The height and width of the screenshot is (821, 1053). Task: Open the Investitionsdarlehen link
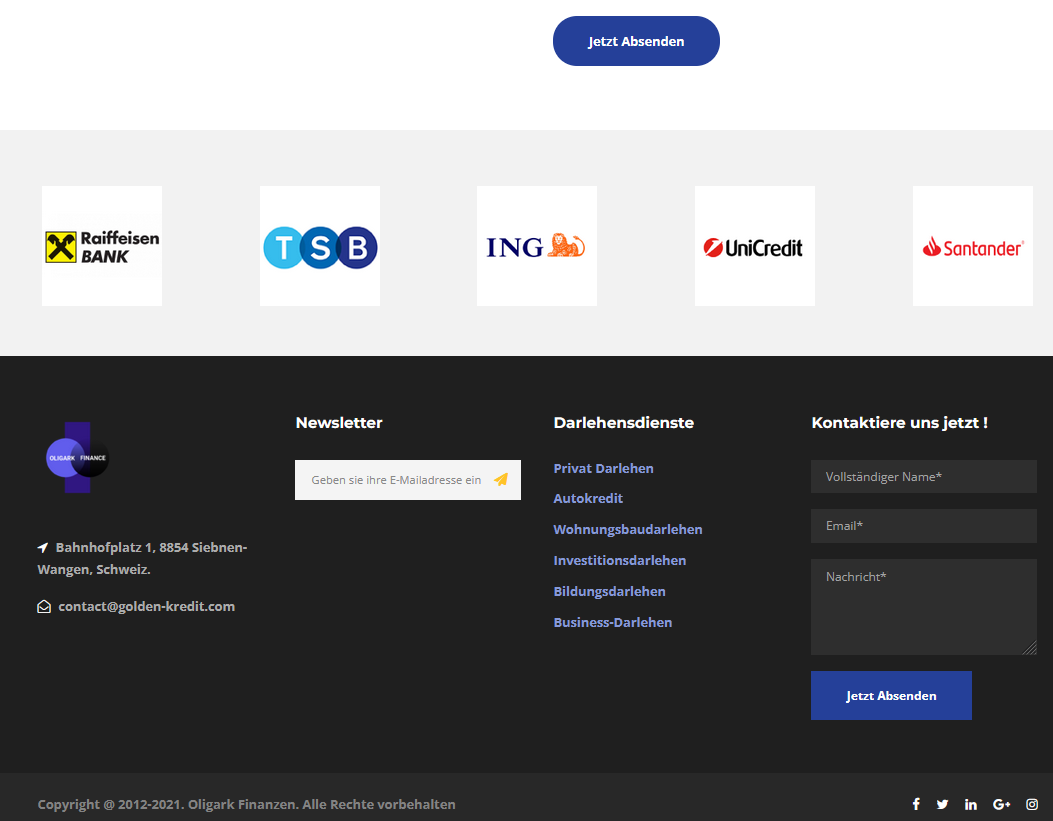point(620,560)
